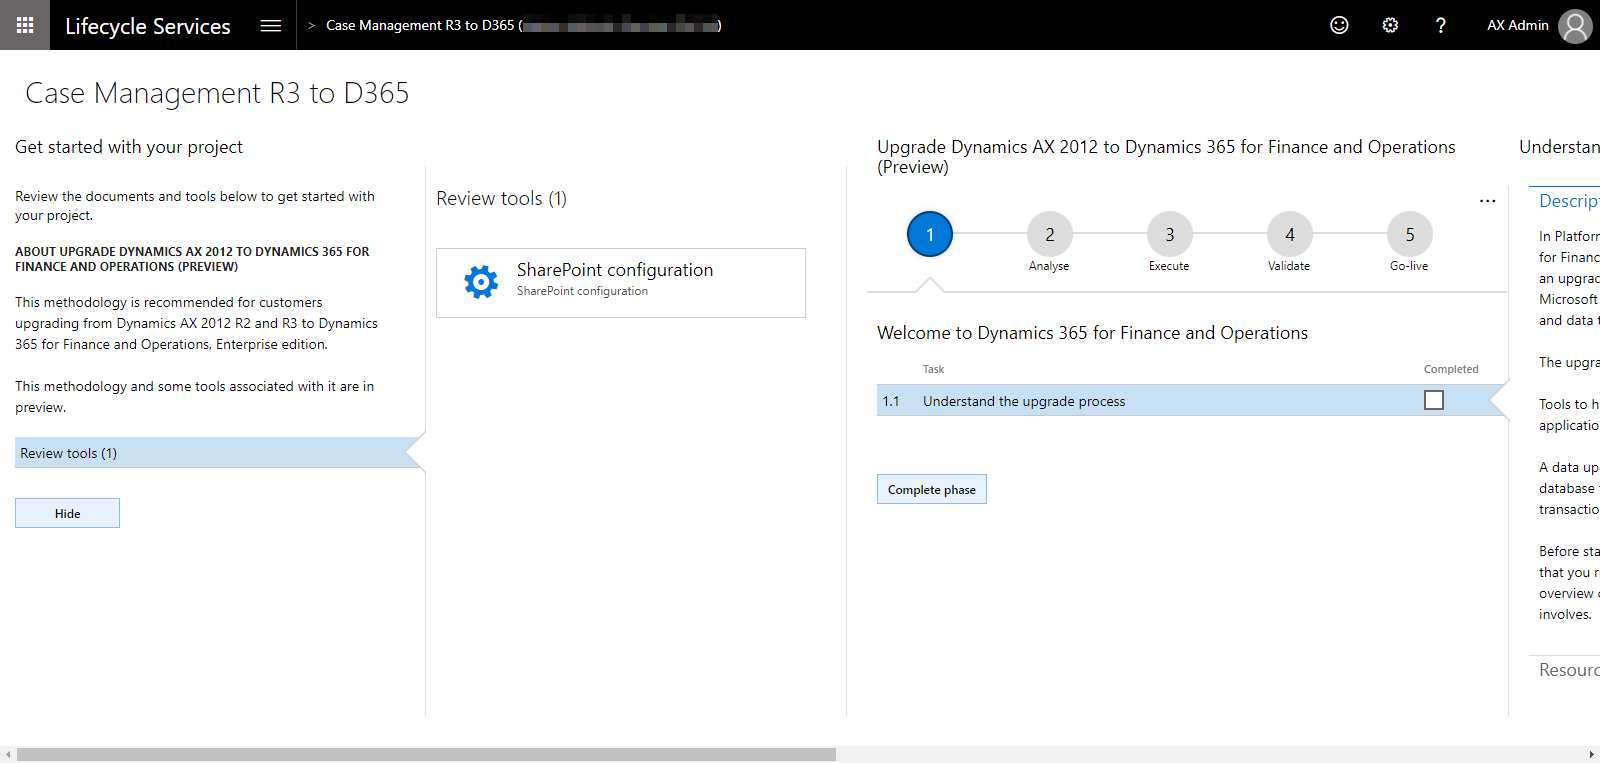Click the SharePoint configuration gear icon

coord(481,282)
